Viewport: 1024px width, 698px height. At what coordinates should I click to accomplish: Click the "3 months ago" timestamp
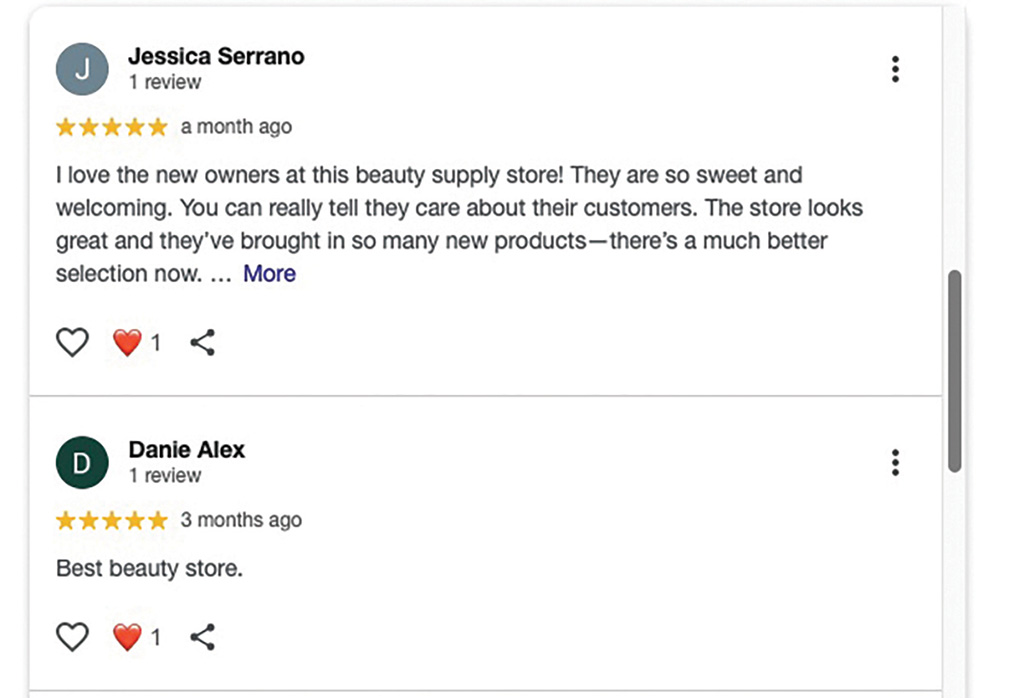241,521
